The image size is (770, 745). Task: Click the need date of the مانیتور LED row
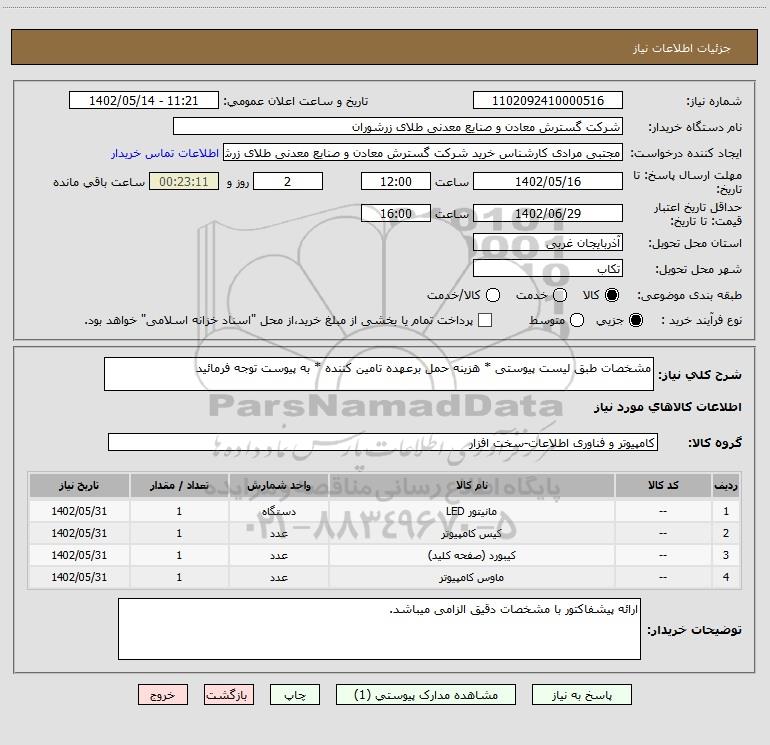79,511
